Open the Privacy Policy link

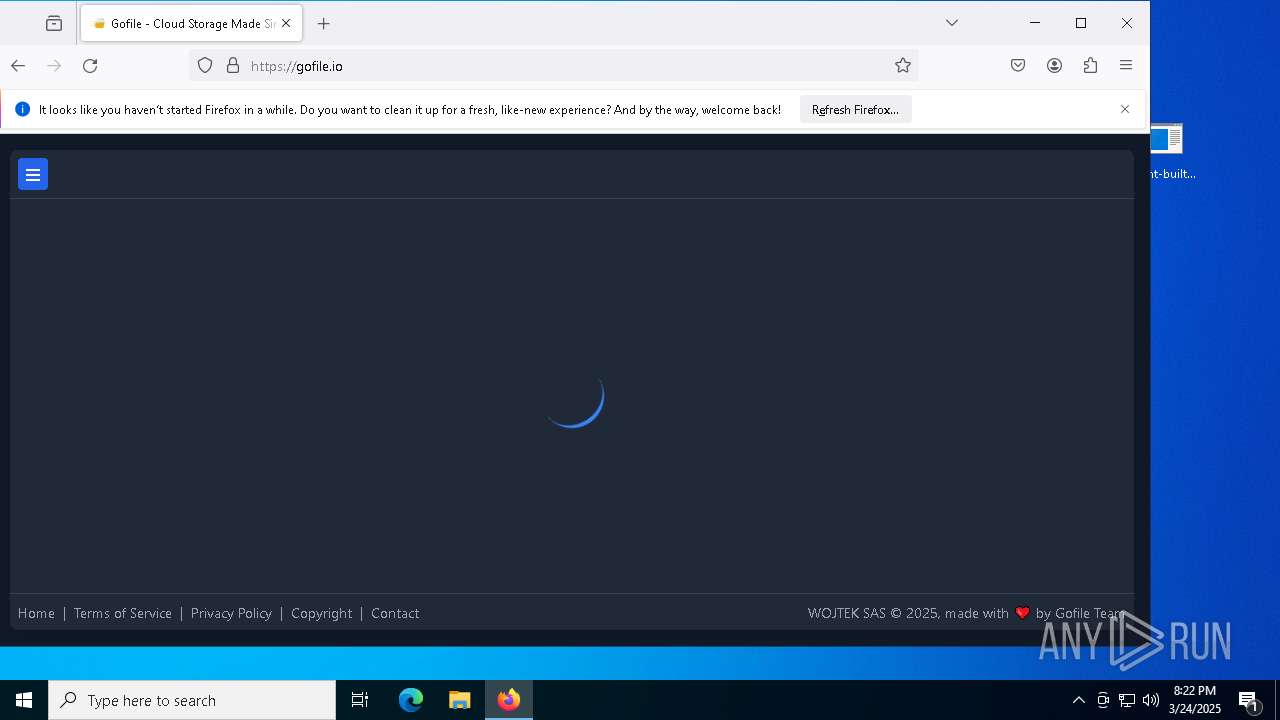(x=231, y=613)
